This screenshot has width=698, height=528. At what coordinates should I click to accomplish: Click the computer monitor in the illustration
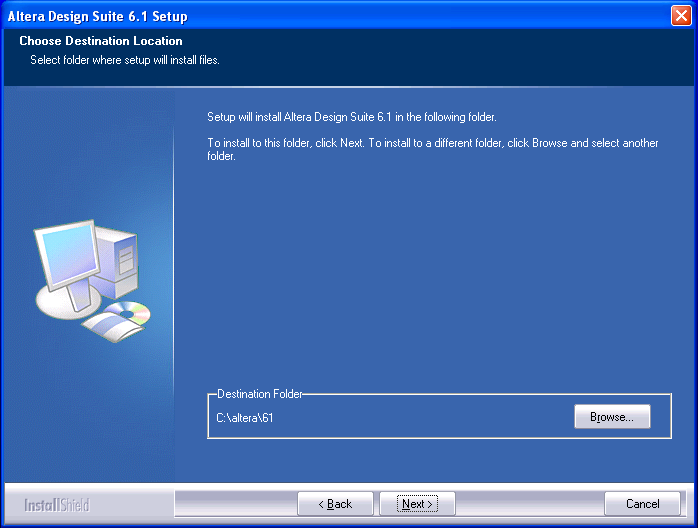[x=68, y=258]
